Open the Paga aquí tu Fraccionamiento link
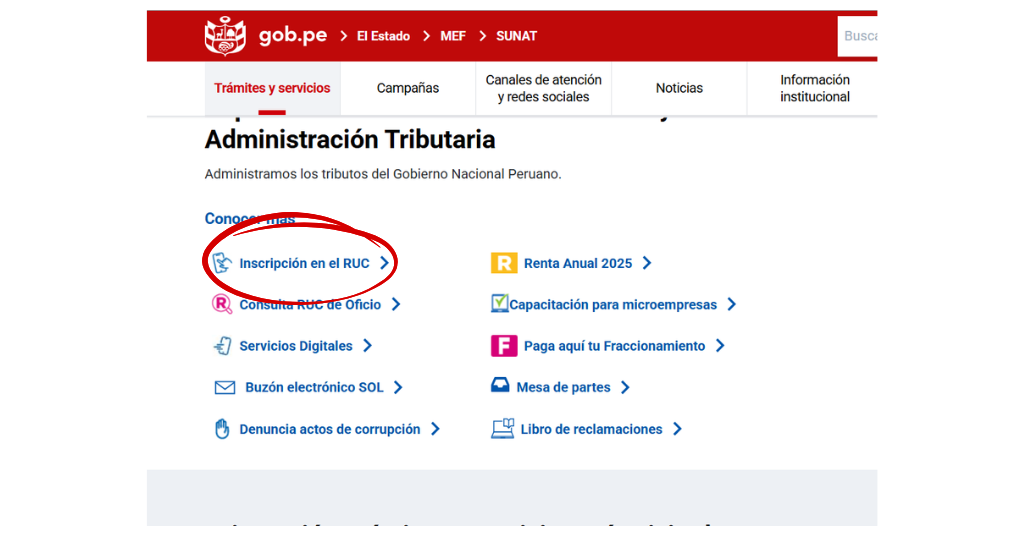 pos(615,345)
